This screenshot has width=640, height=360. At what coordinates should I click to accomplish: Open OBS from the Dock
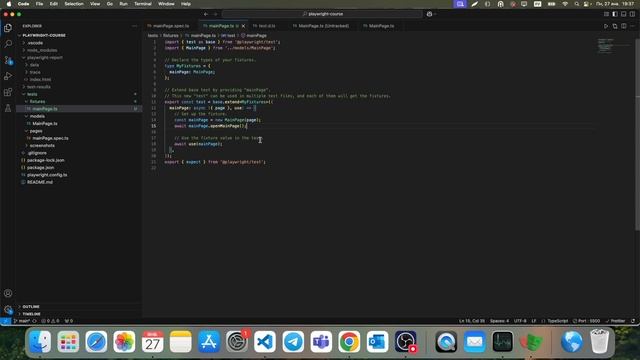[406, 341]
